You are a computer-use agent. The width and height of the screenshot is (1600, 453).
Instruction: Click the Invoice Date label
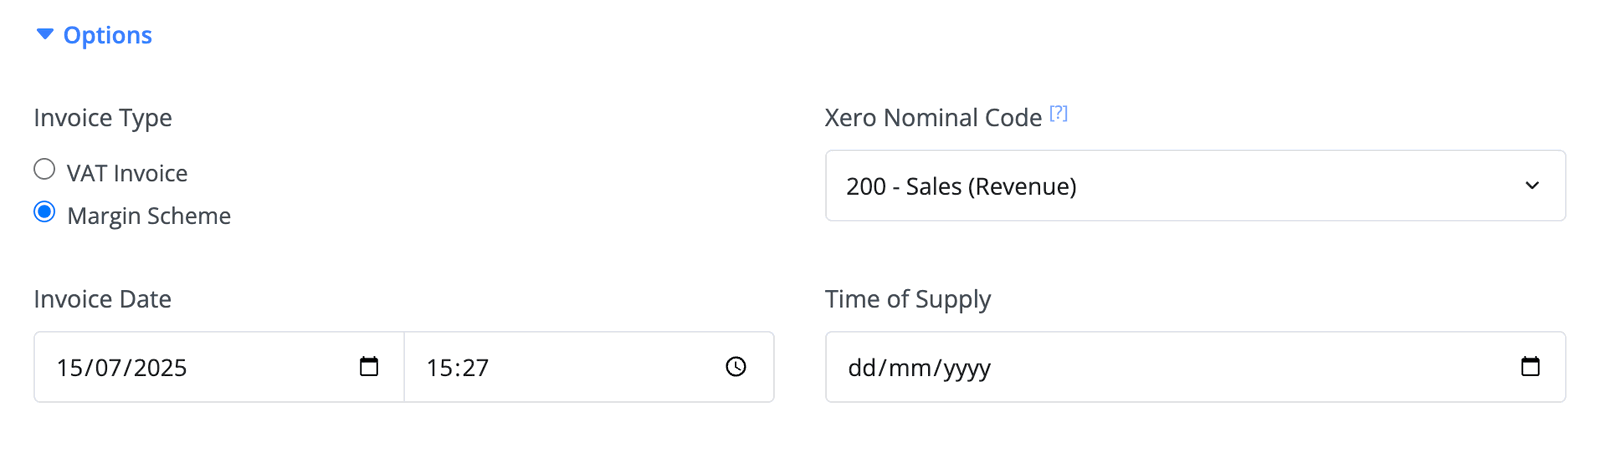pos(102,299)
